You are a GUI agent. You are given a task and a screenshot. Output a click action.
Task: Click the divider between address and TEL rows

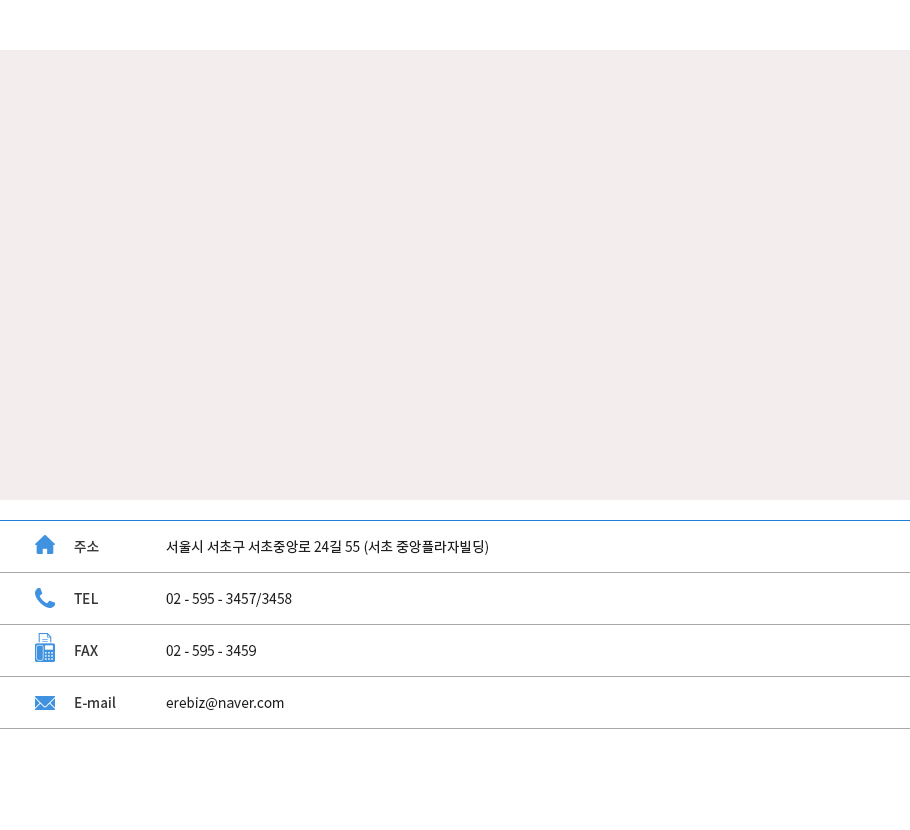(455, 572)
